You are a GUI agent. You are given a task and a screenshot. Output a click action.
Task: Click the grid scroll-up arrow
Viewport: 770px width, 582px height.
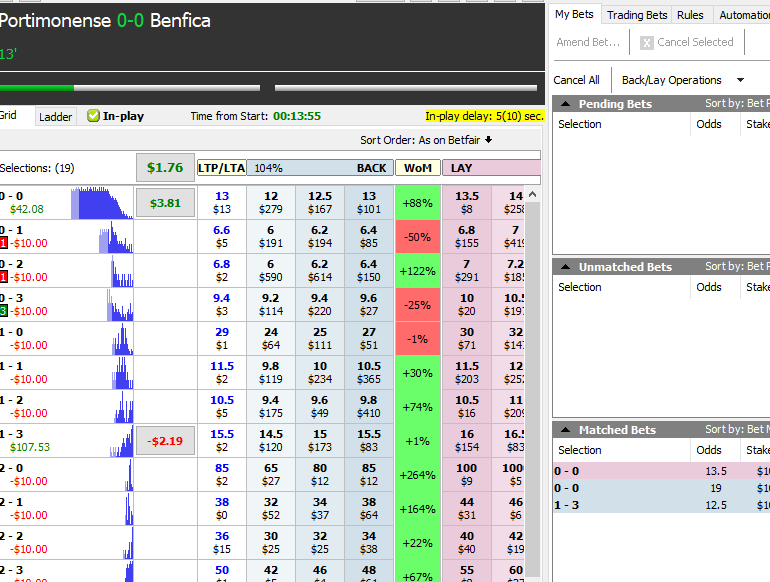533,194
